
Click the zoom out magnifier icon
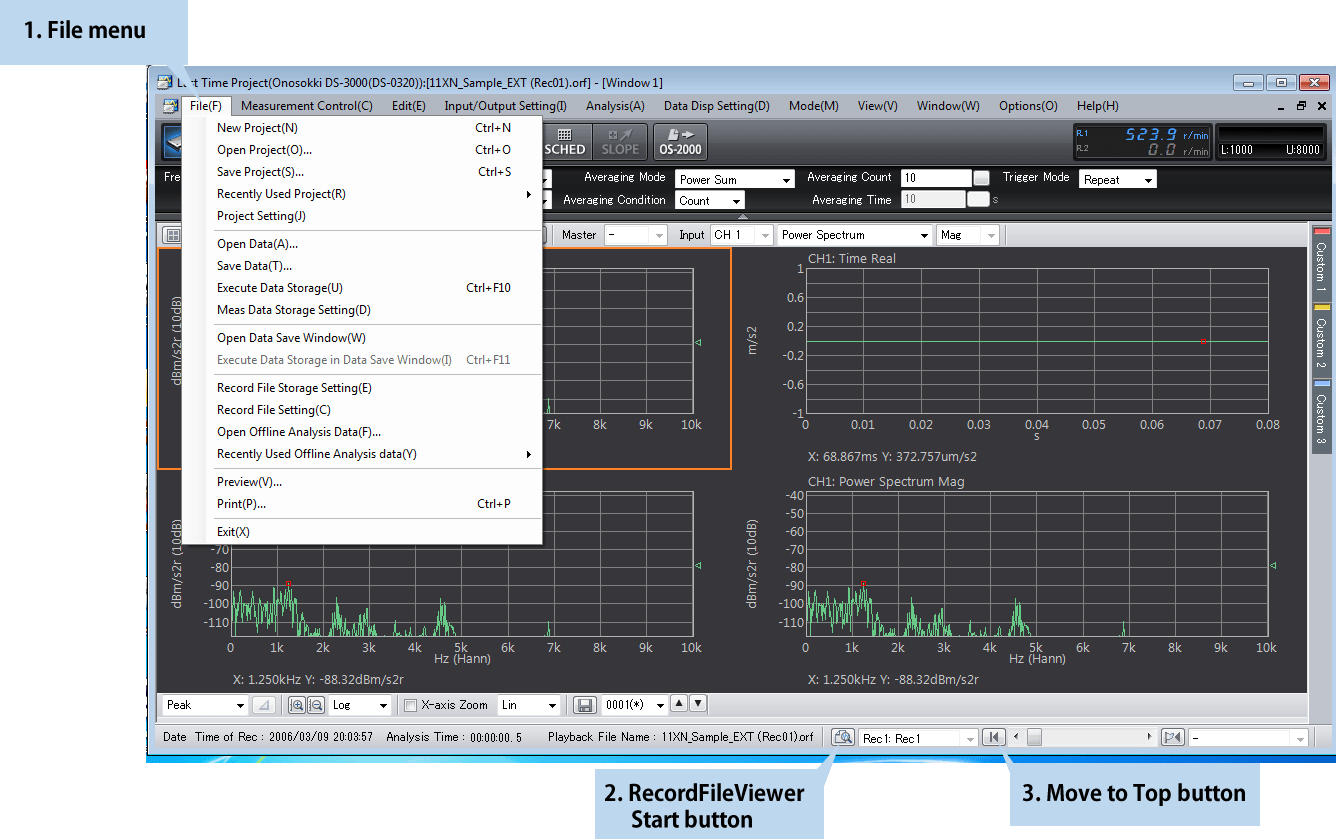pos(315,705)
